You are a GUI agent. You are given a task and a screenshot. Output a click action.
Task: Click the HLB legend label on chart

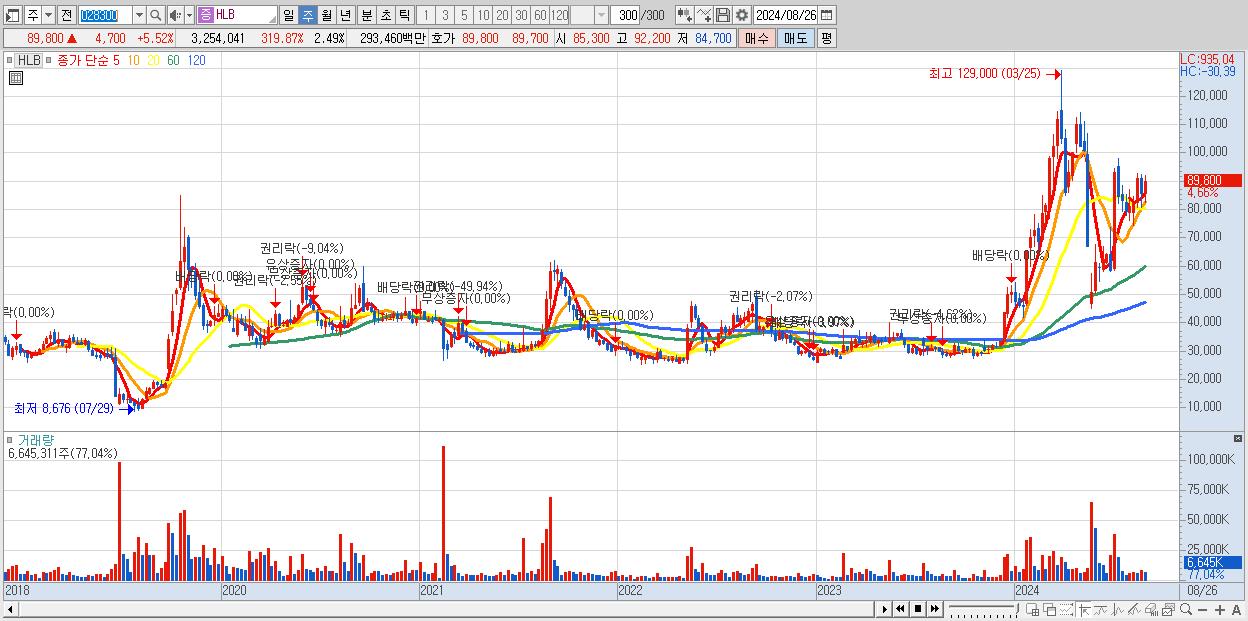pos(30,60)
